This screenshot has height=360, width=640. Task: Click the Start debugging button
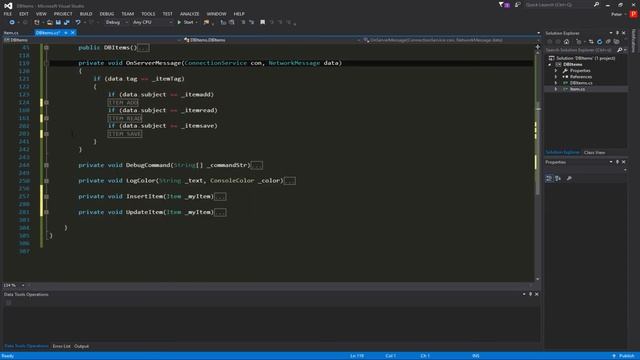(x=185, y=22)
